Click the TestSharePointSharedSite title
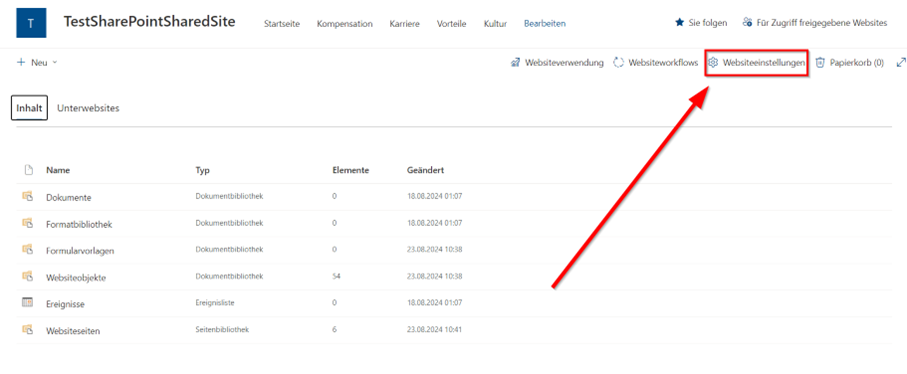The width and height of the screenshot is (907, 374). pyautogui.click(x=150, y=22)
